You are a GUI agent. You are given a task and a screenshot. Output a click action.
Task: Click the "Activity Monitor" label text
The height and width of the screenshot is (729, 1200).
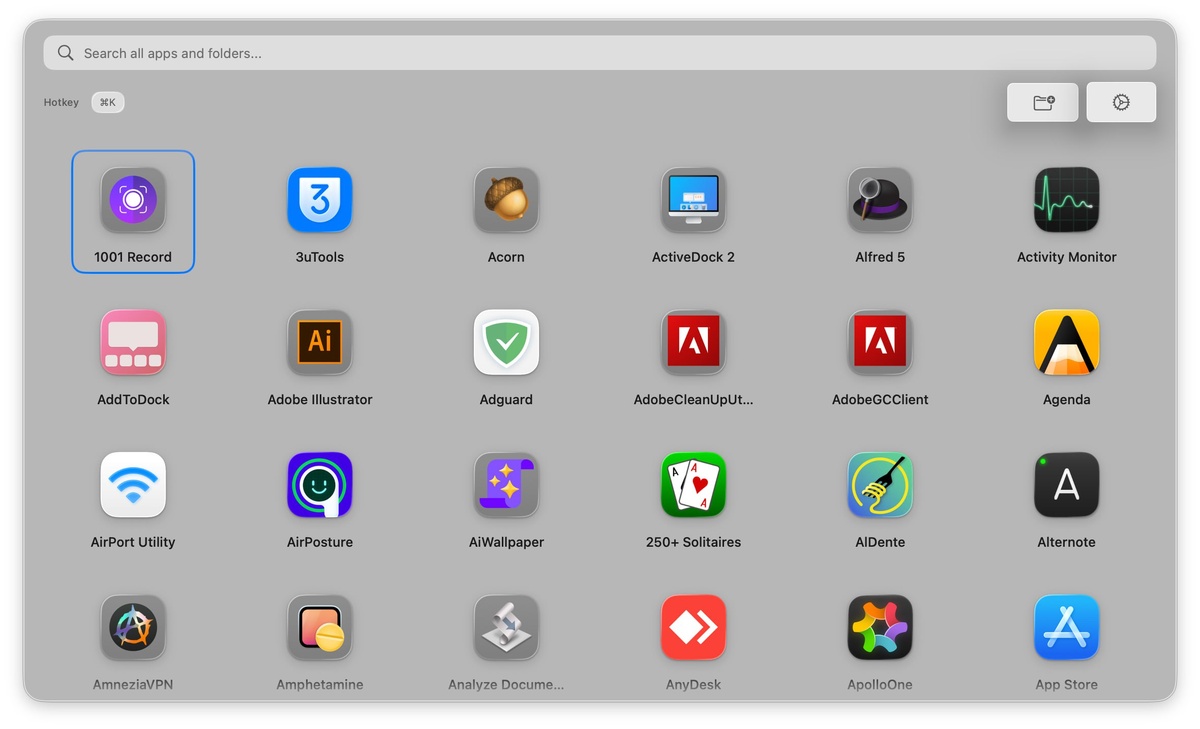tap(1067, 257)
